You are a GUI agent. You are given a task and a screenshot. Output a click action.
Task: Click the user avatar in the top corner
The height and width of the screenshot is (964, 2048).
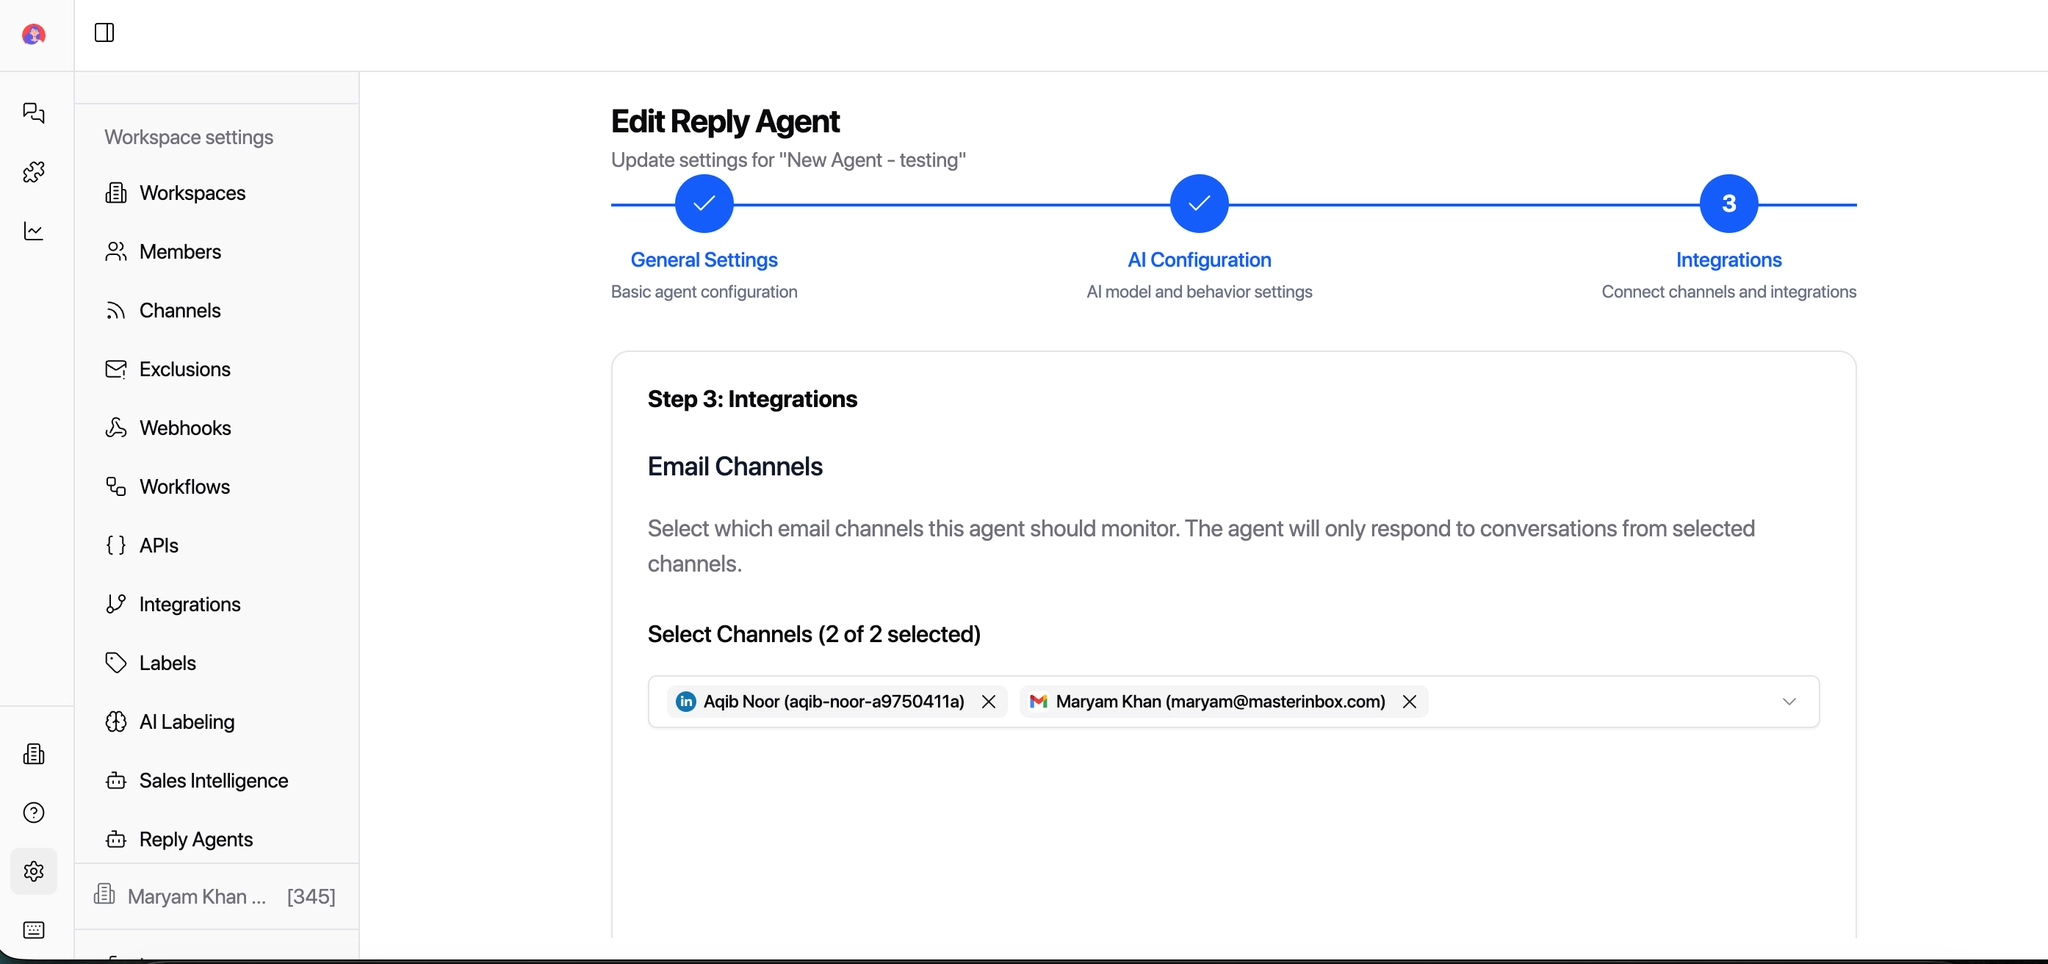(33, 33)
